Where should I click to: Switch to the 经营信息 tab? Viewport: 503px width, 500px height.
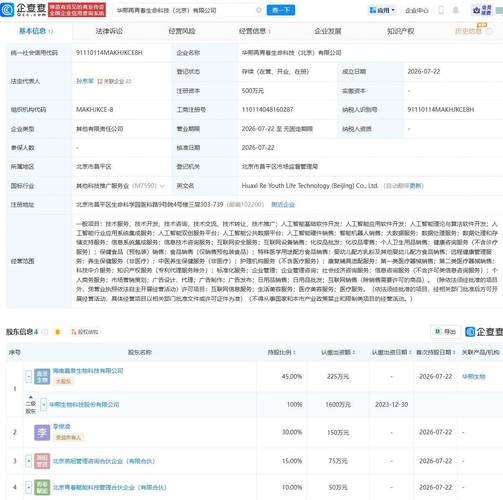tap(255, 31)
